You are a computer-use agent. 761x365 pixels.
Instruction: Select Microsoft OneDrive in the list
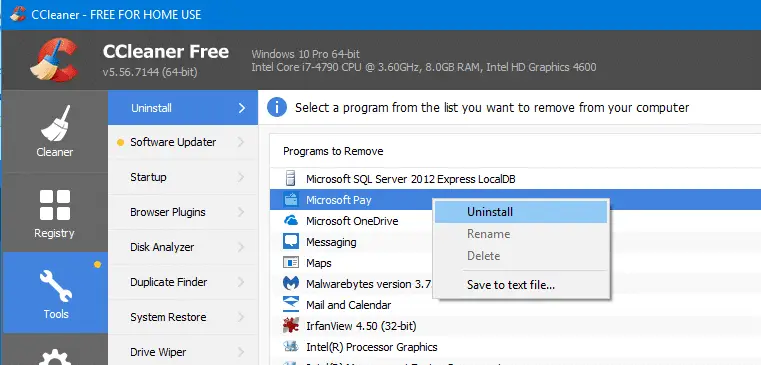pyautogui.click(x=352, y=221)
